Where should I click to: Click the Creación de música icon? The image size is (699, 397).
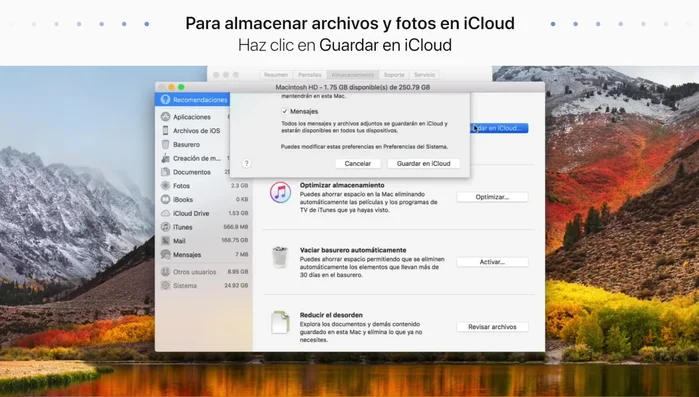165,158
